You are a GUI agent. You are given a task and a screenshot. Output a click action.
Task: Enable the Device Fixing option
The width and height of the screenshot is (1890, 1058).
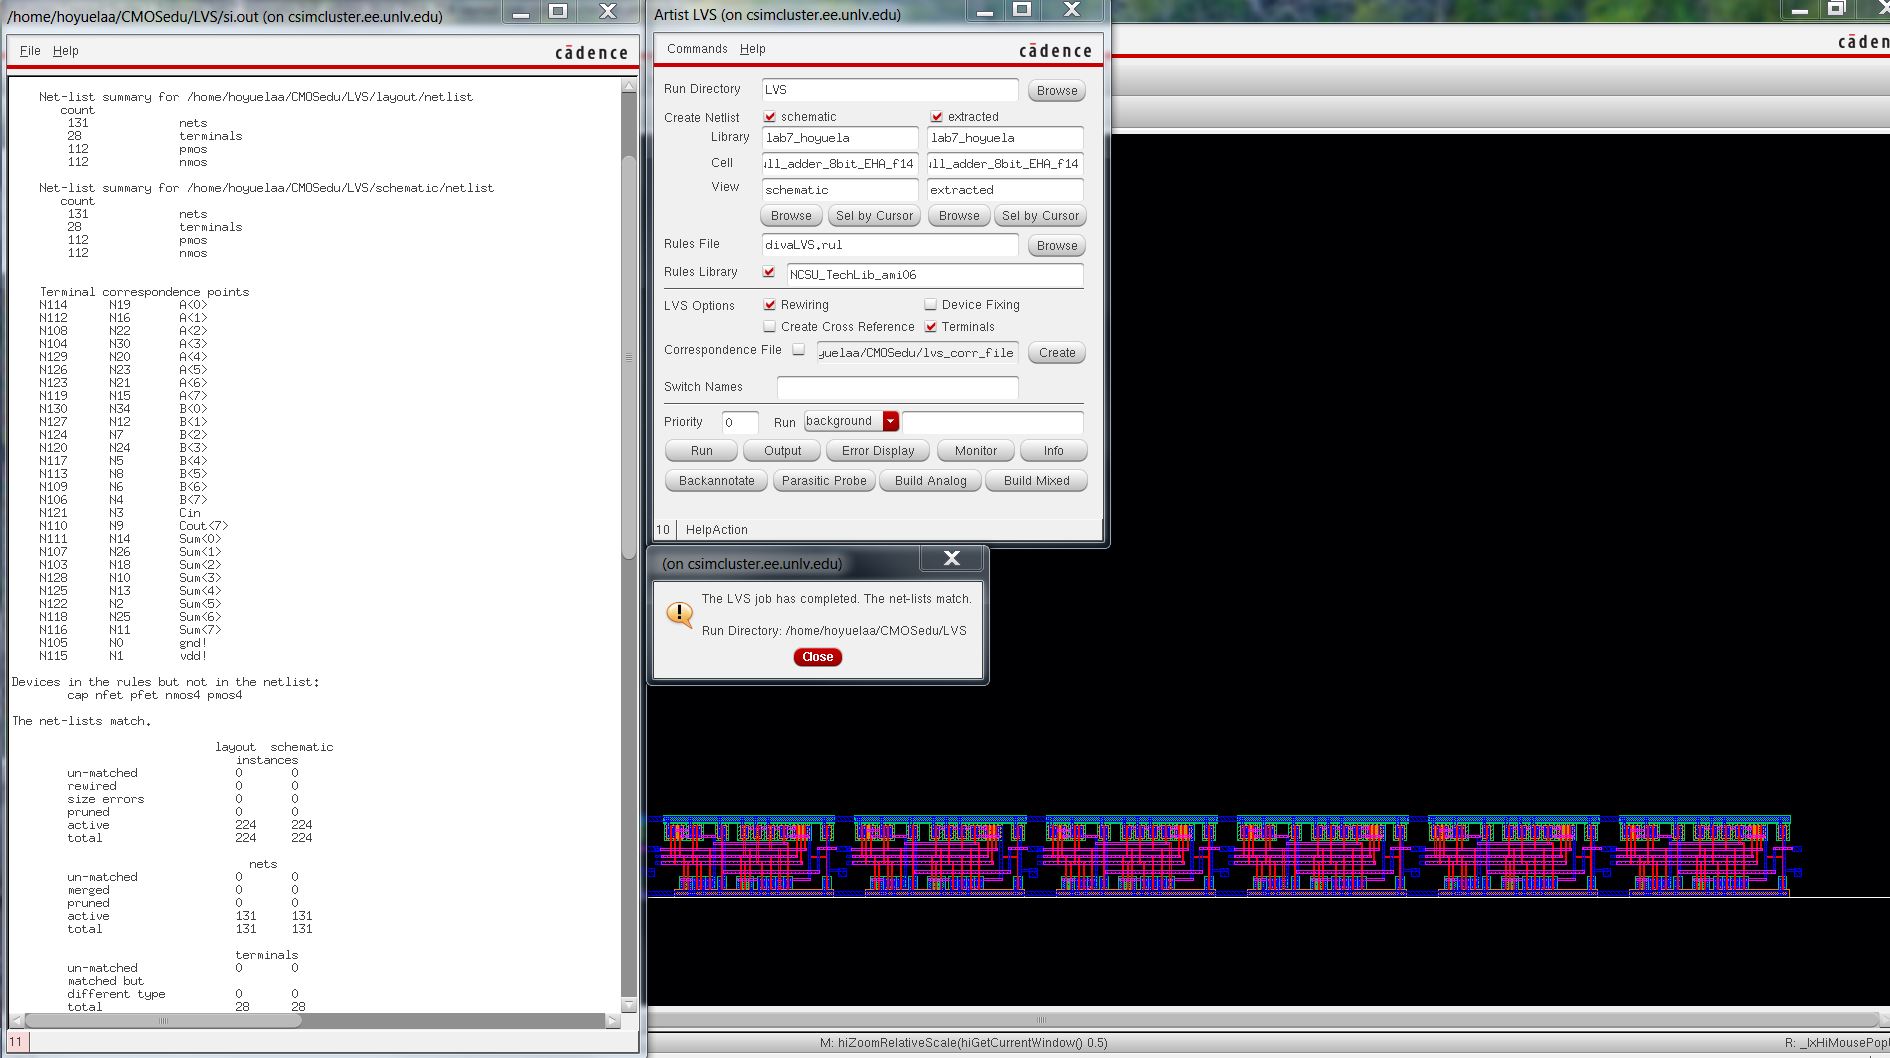[x=931, y=305]
